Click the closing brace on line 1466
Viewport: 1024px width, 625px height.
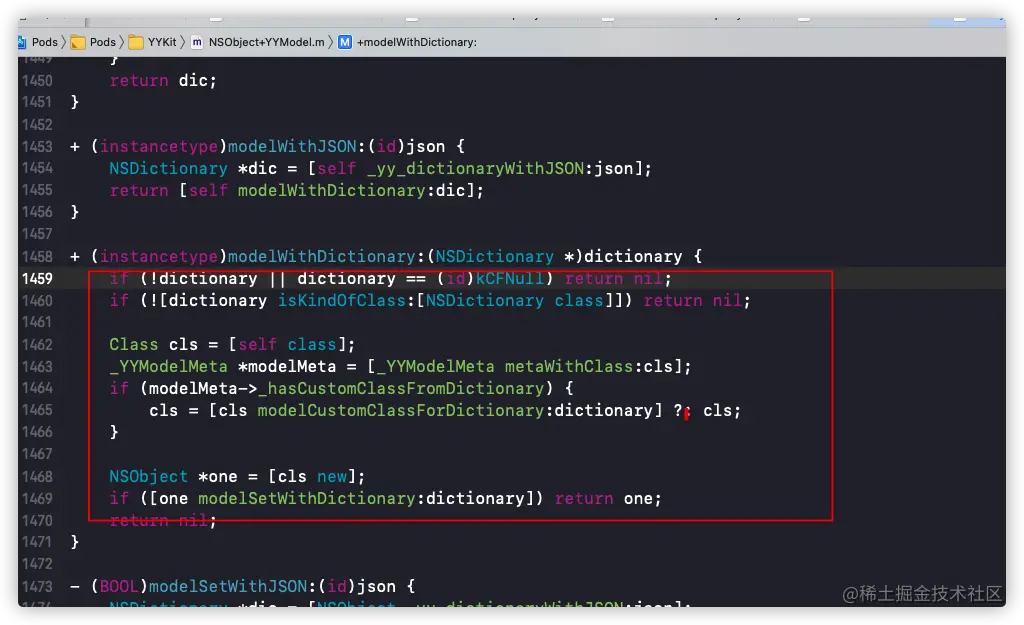pyautogui.click(x=114, y=432)
